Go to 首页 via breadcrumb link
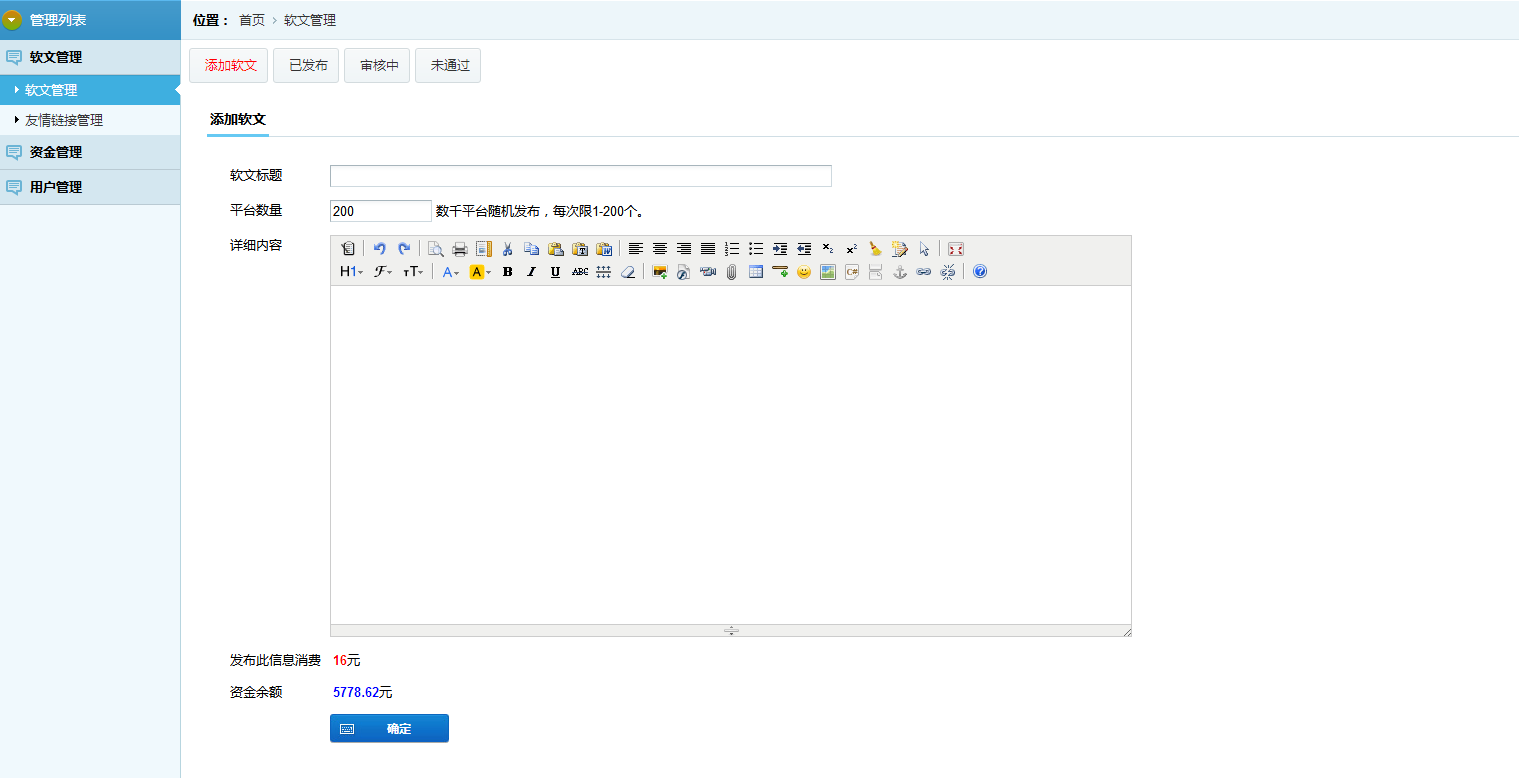This screenshot has width=1519, height=778. [x=252, y=20]
